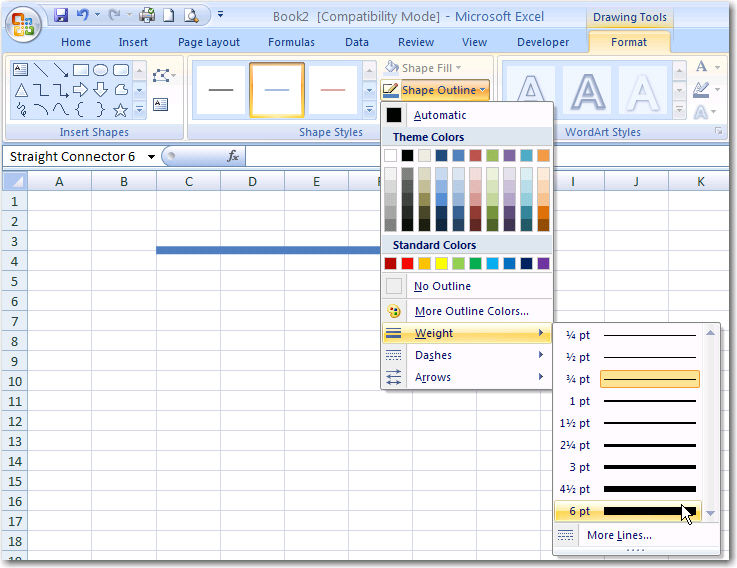
Task: Select column C header
Action: [x=189, y=181]
